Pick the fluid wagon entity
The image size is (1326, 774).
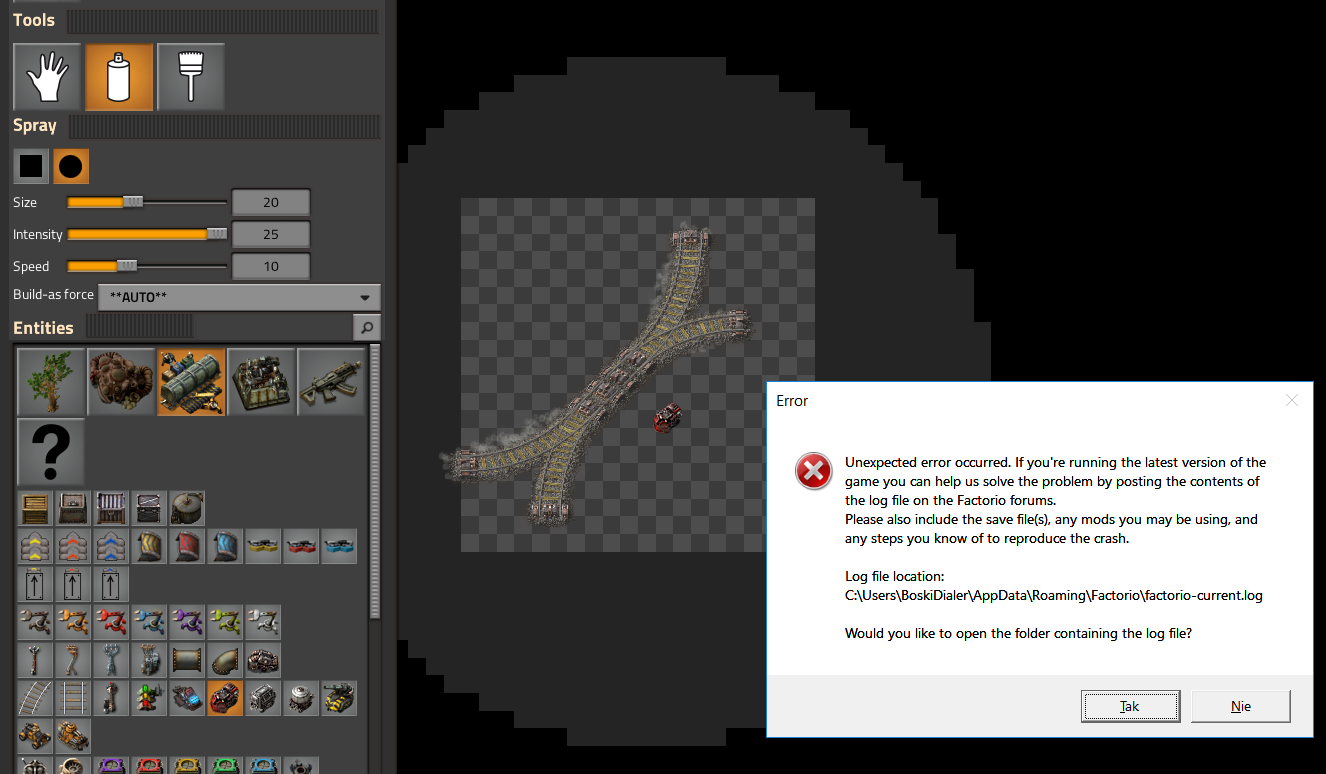coord(302,698)
